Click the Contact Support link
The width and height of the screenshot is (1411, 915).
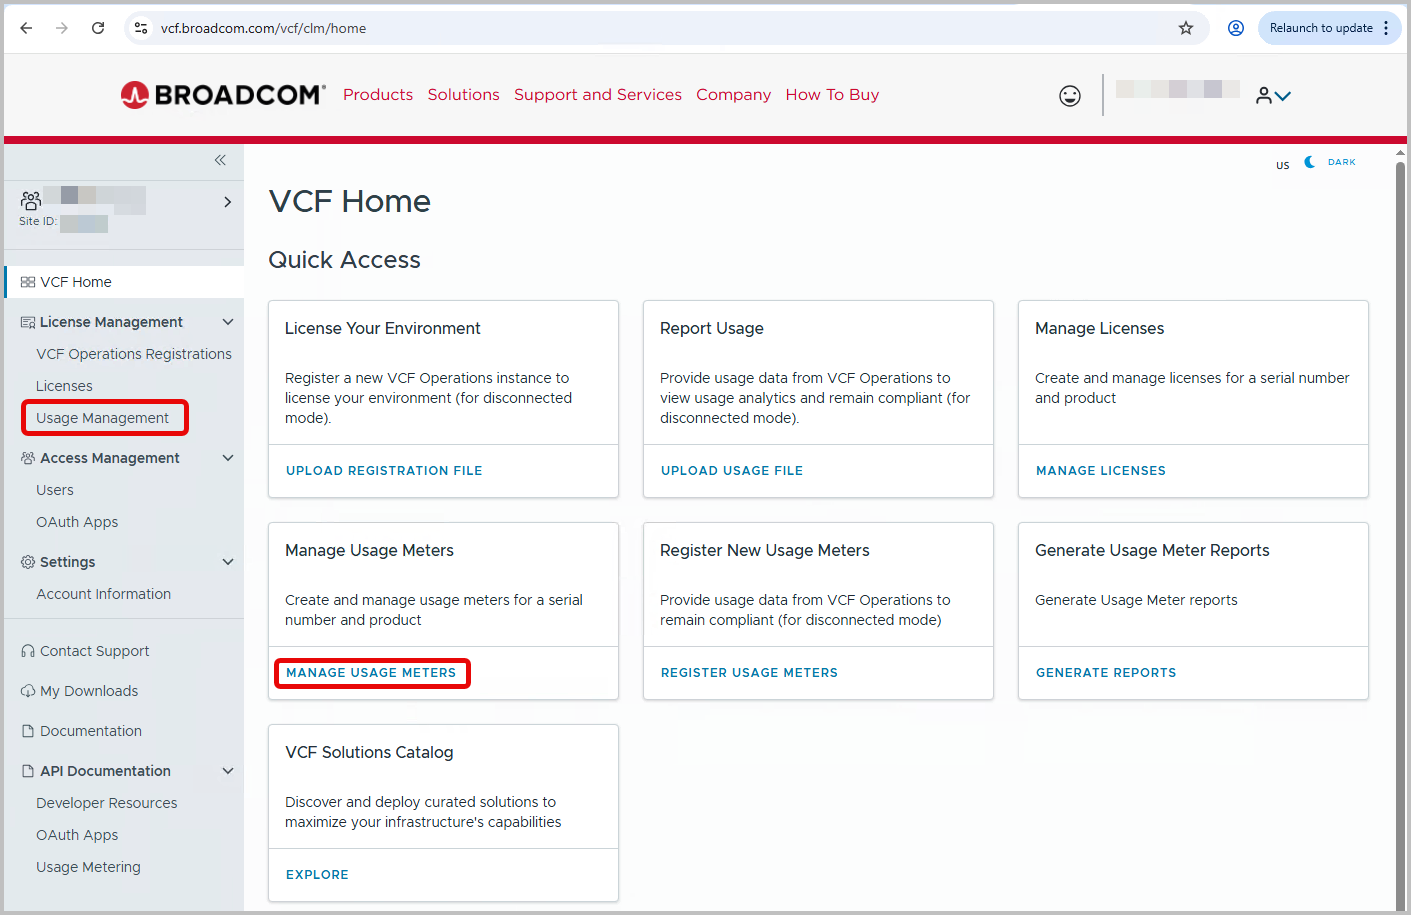[95, 651]
